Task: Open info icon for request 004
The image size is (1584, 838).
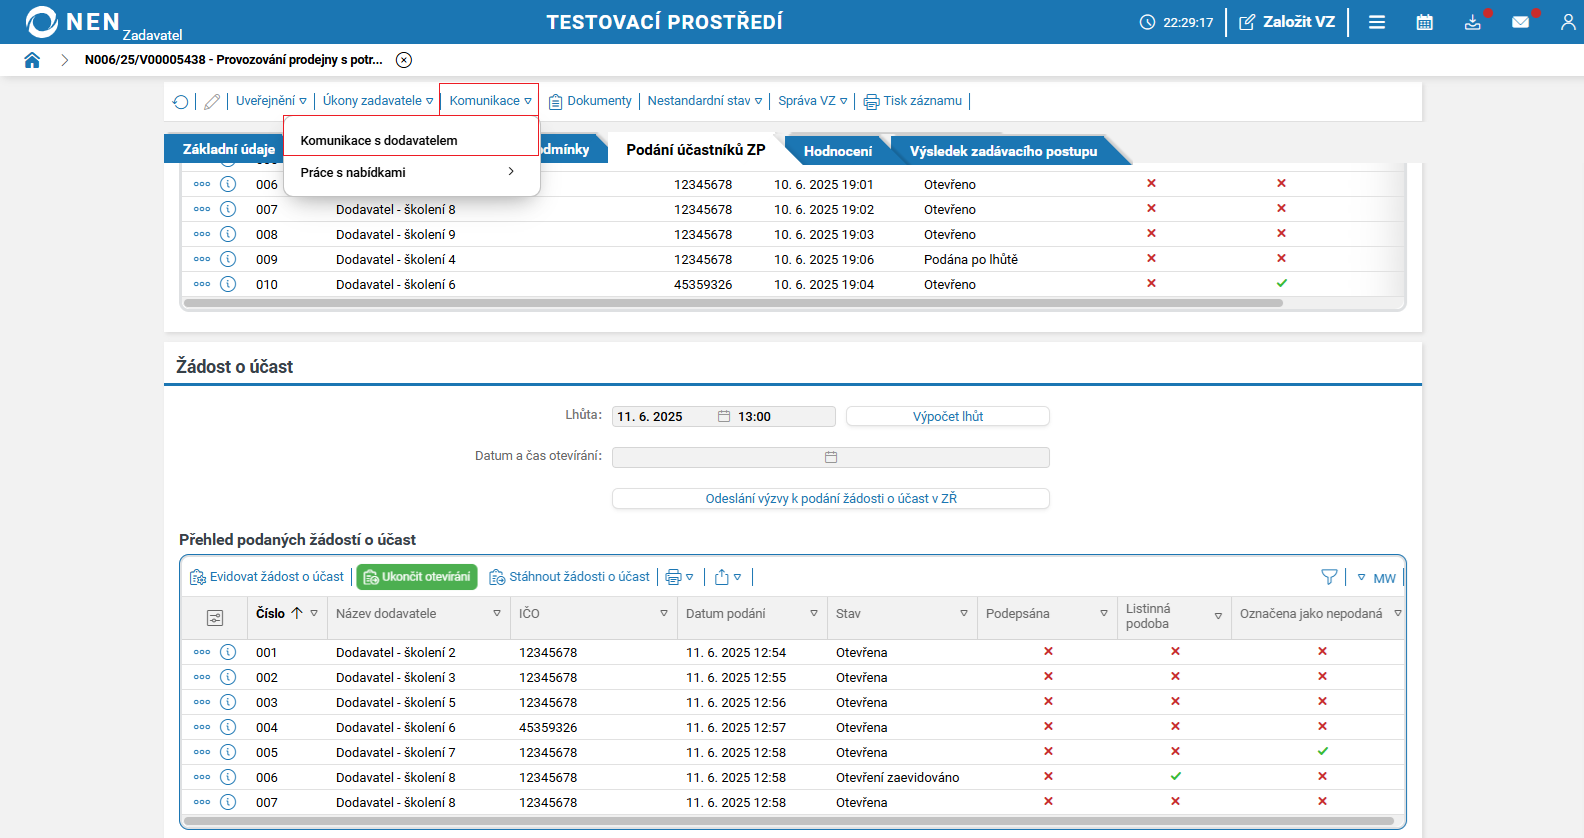Action: point(228,727)
